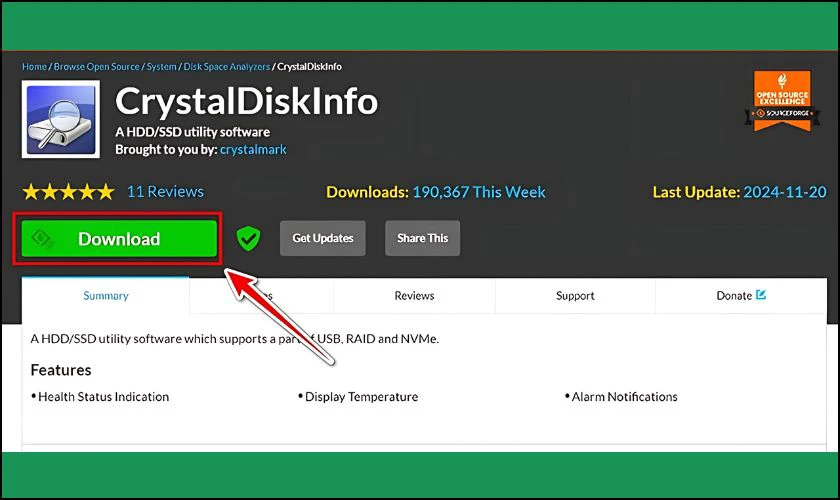Click the green Download button
The height and width of the screenshot is (500, 840).
pos(119,238)
